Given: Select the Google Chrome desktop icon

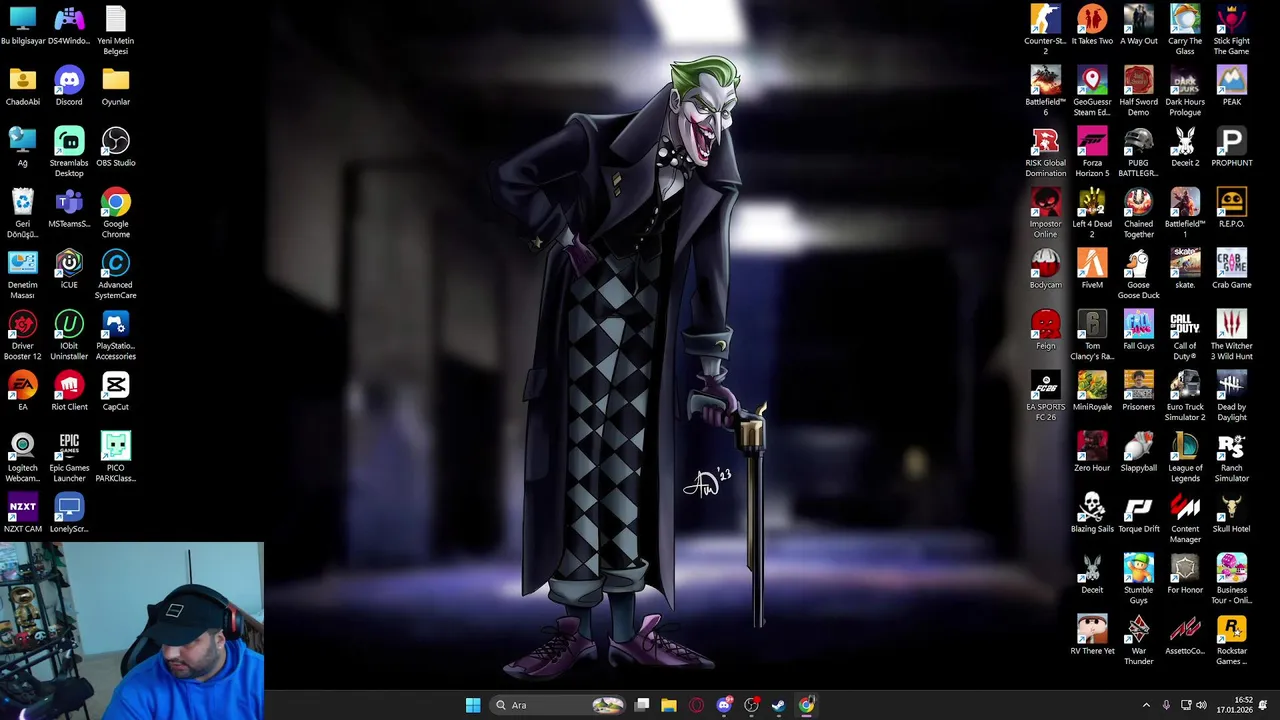Looking at the screenshot, I should click(x=115, y=214).
